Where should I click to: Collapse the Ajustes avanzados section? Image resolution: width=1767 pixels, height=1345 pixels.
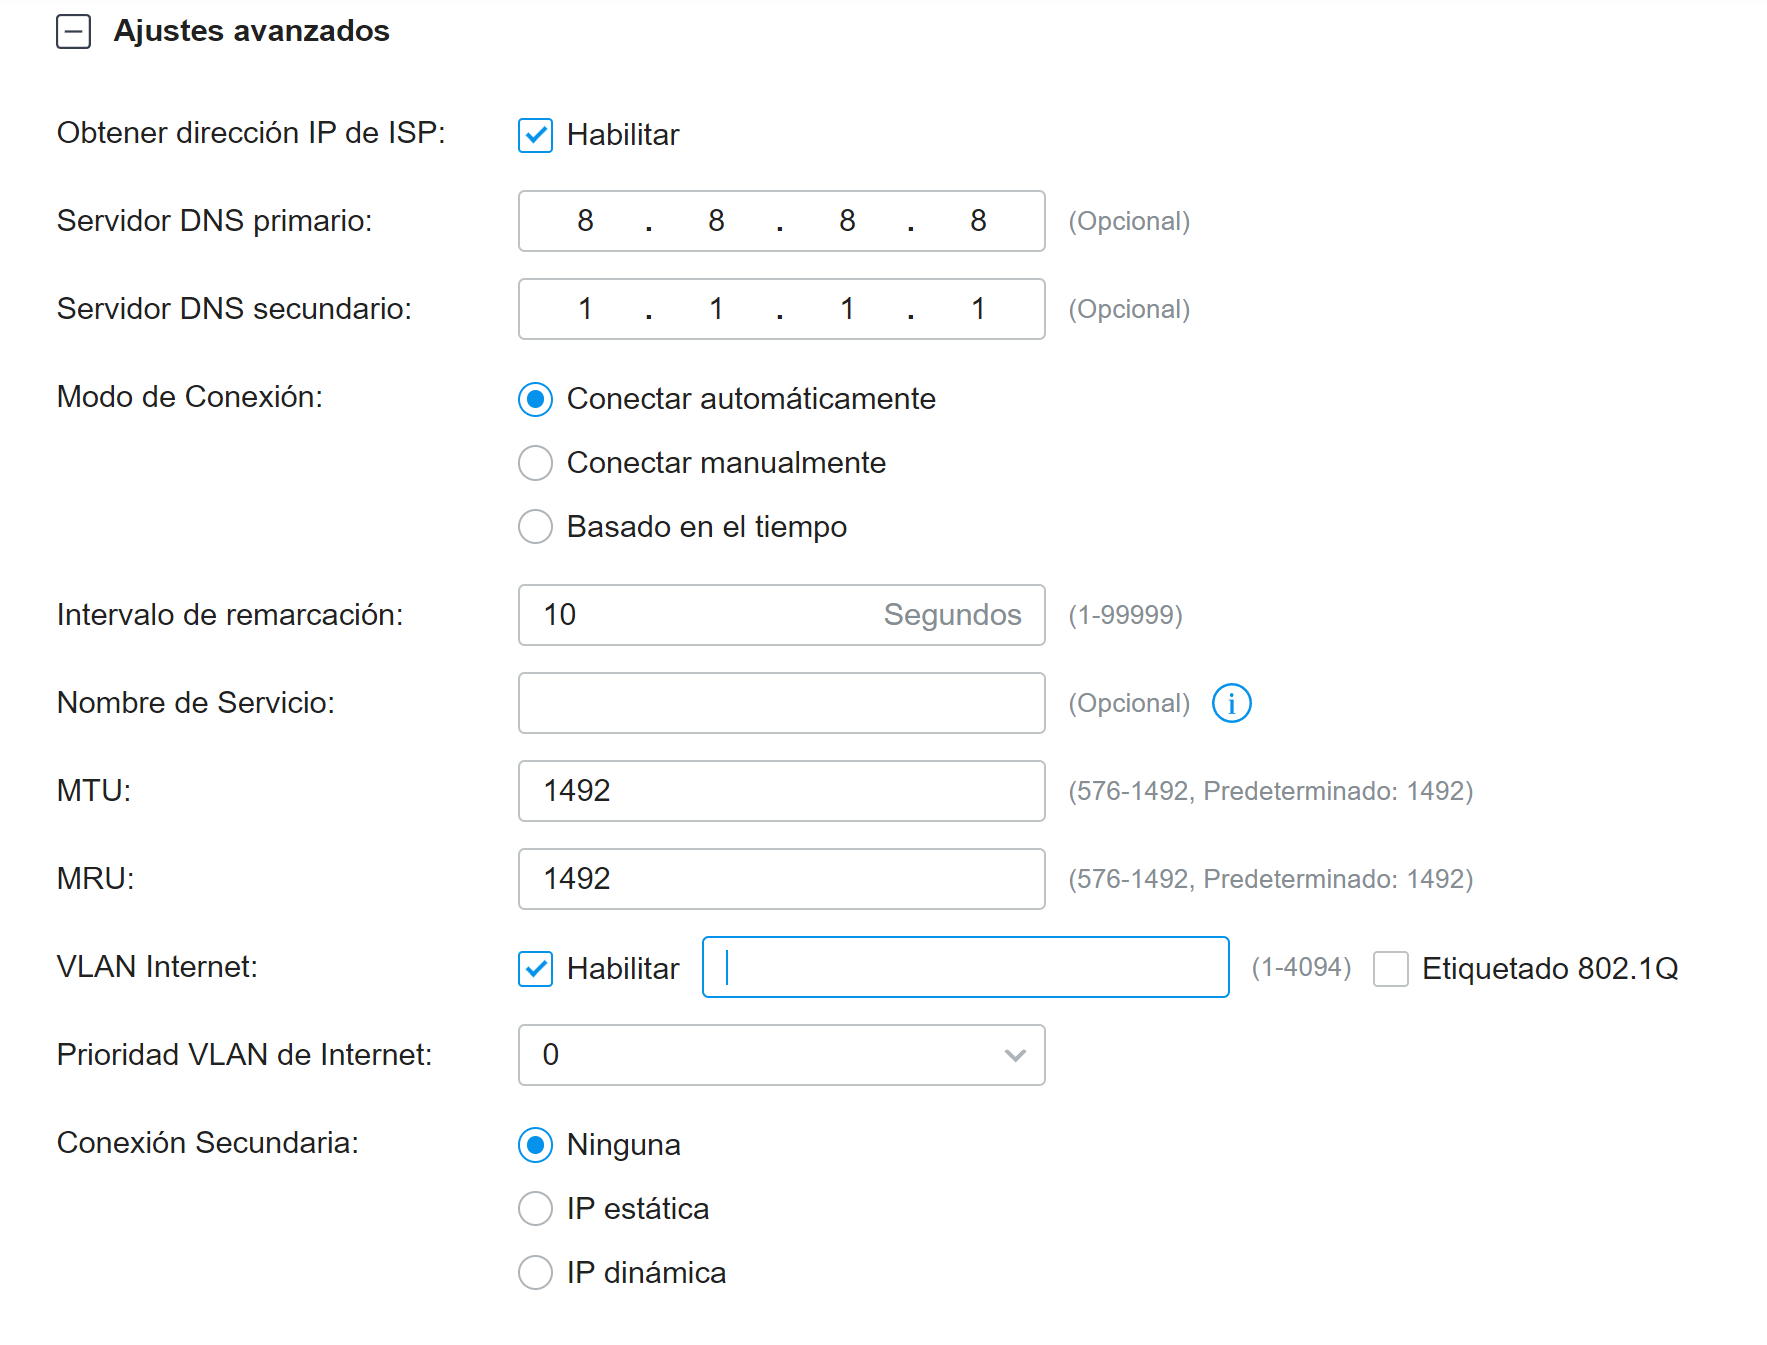(x=74, y=32)
